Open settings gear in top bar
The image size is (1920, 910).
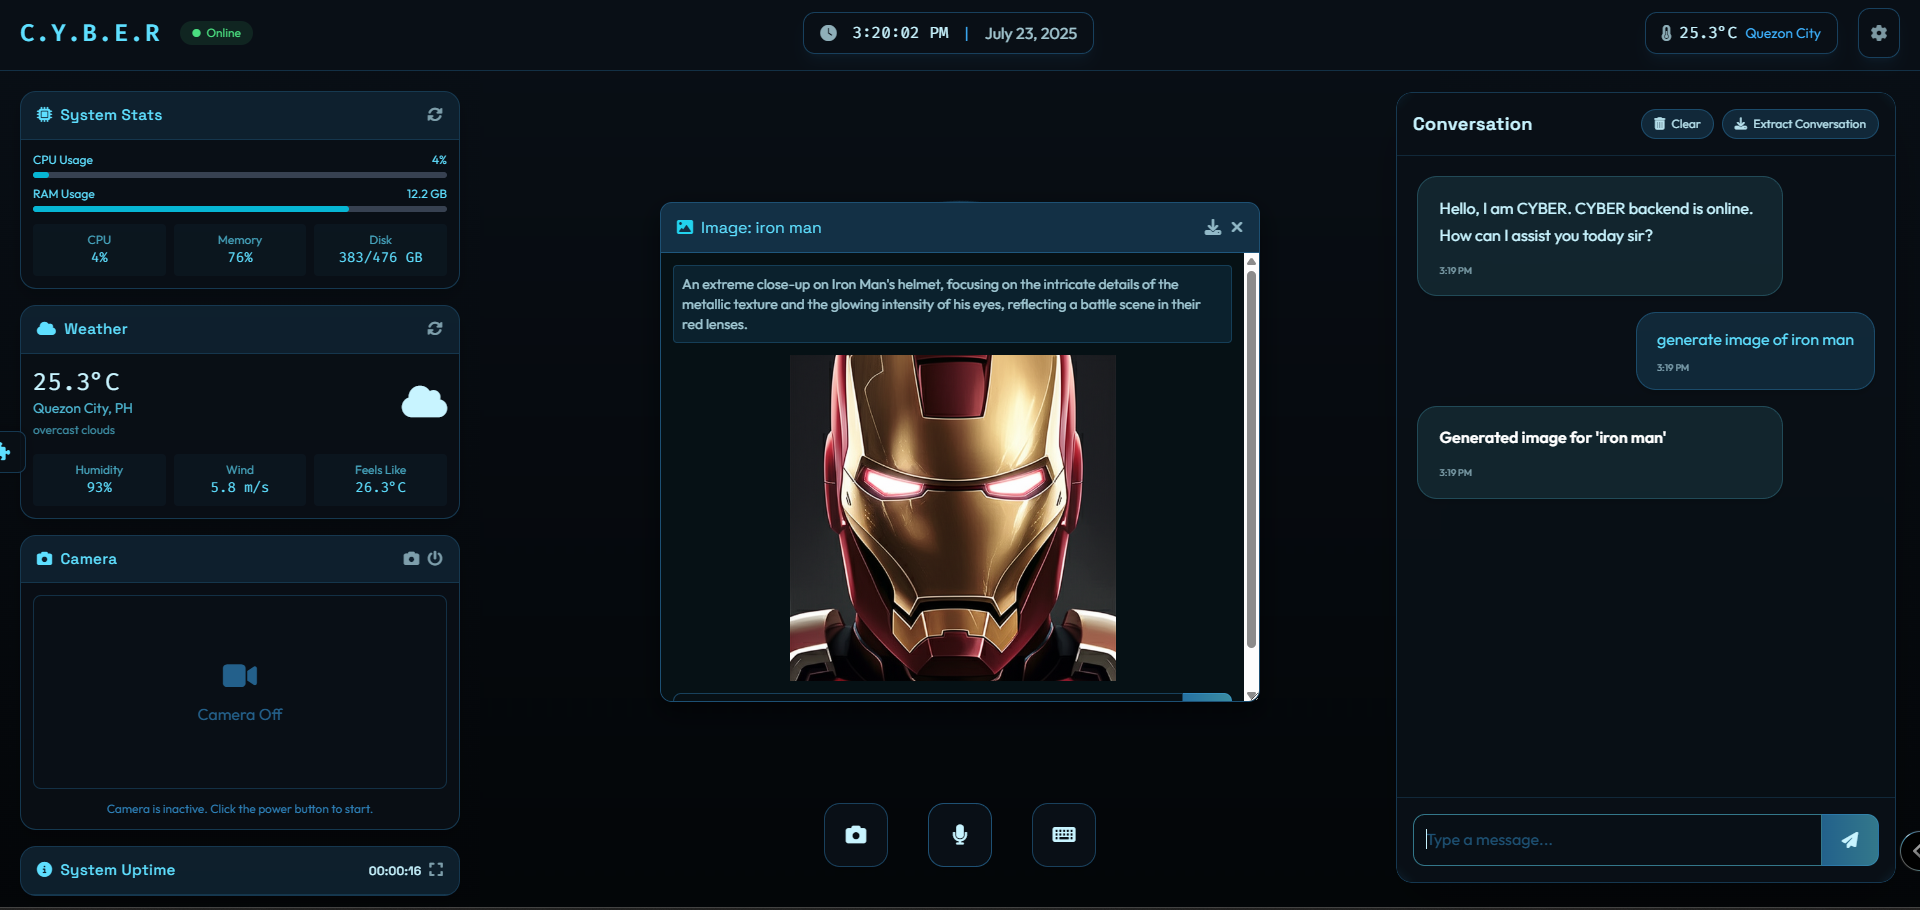[x=1878, y=33]
